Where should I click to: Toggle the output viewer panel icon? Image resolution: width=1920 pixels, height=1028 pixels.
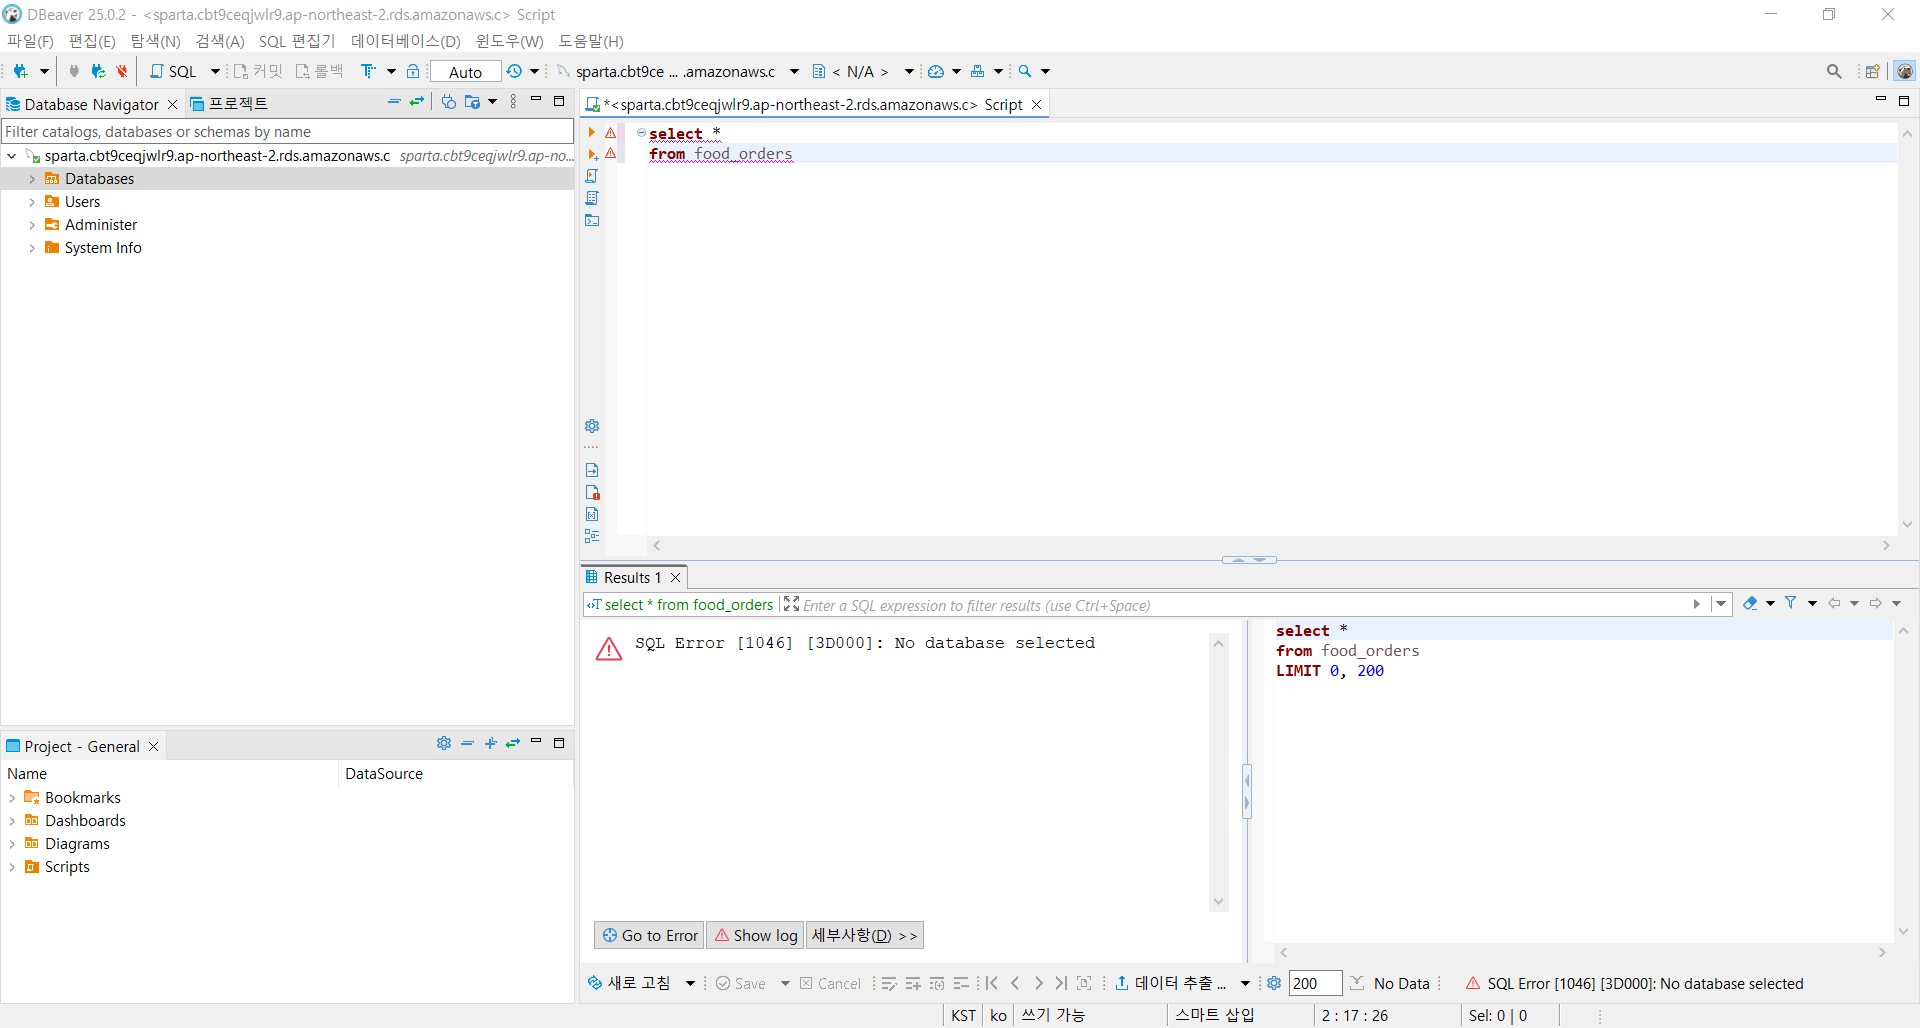pyautogui.click(x=592, y=470)
